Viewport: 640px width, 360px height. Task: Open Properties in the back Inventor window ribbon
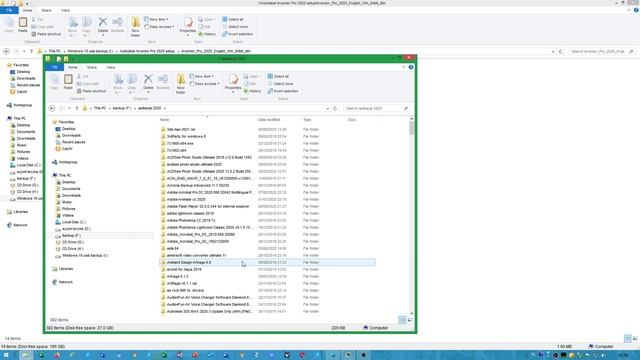coord(188,26)
